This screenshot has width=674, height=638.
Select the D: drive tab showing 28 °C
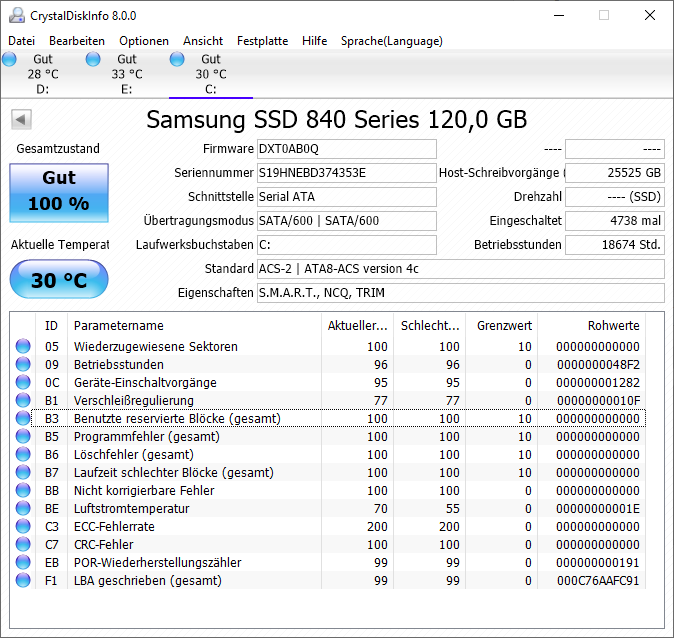click(43, 74)
